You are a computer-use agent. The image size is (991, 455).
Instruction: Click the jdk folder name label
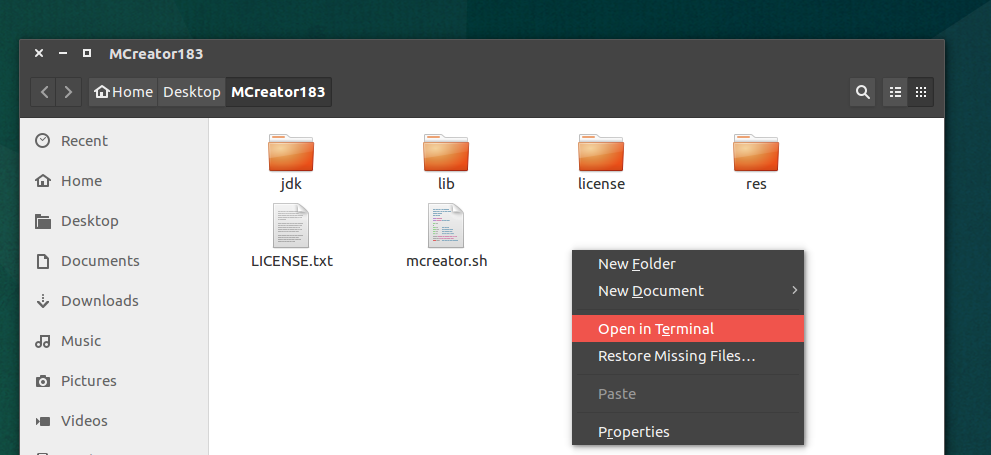(x=291, y=185)
